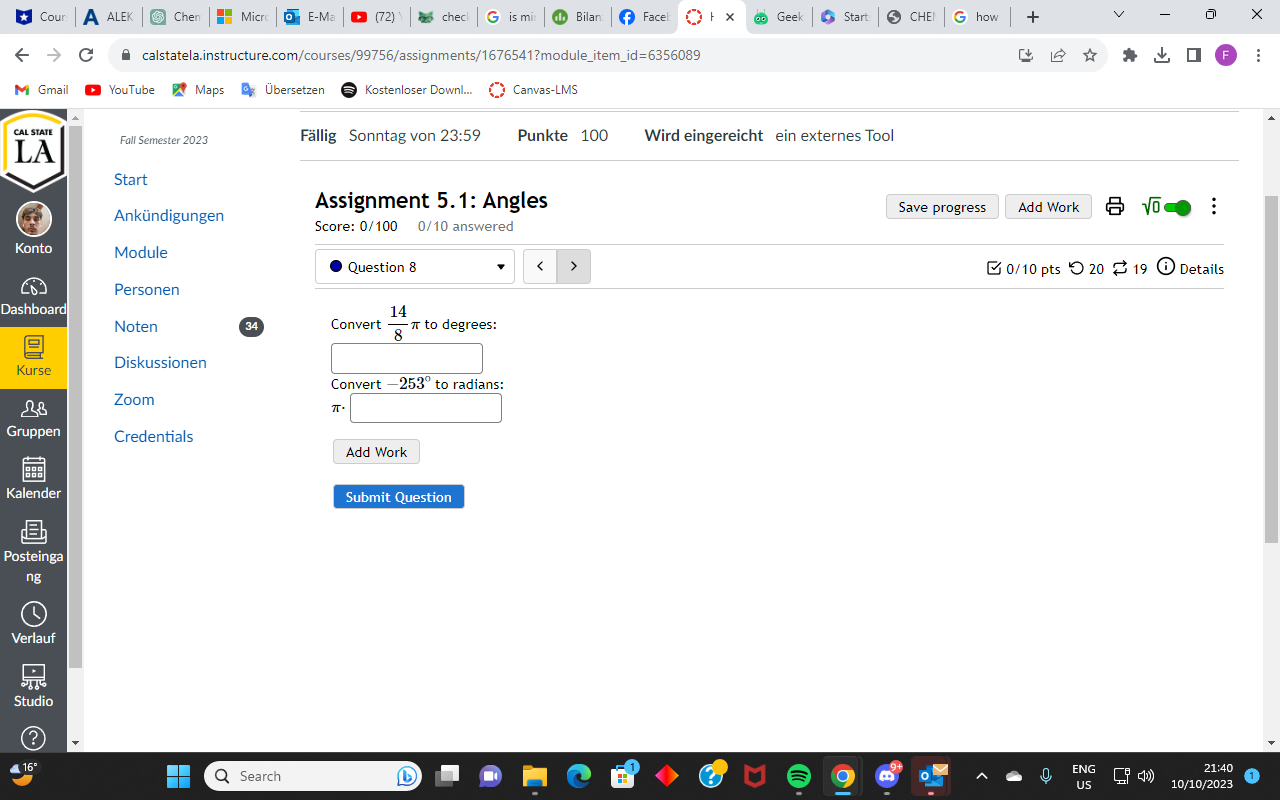Bookmark this page with the star icon
1280x800 pixels.
1090,55
